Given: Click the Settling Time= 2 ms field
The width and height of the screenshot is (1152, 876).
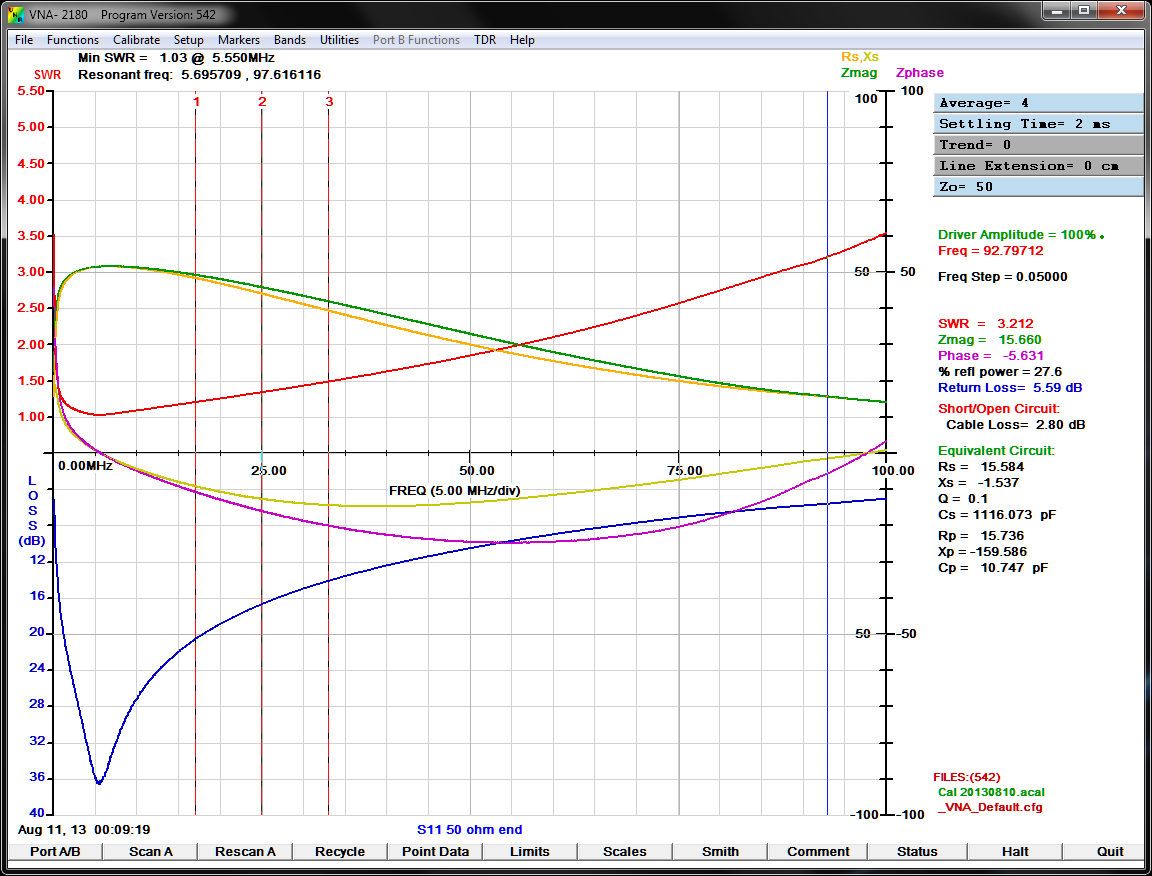Looking at the screenshot, I should point(1038,124).
